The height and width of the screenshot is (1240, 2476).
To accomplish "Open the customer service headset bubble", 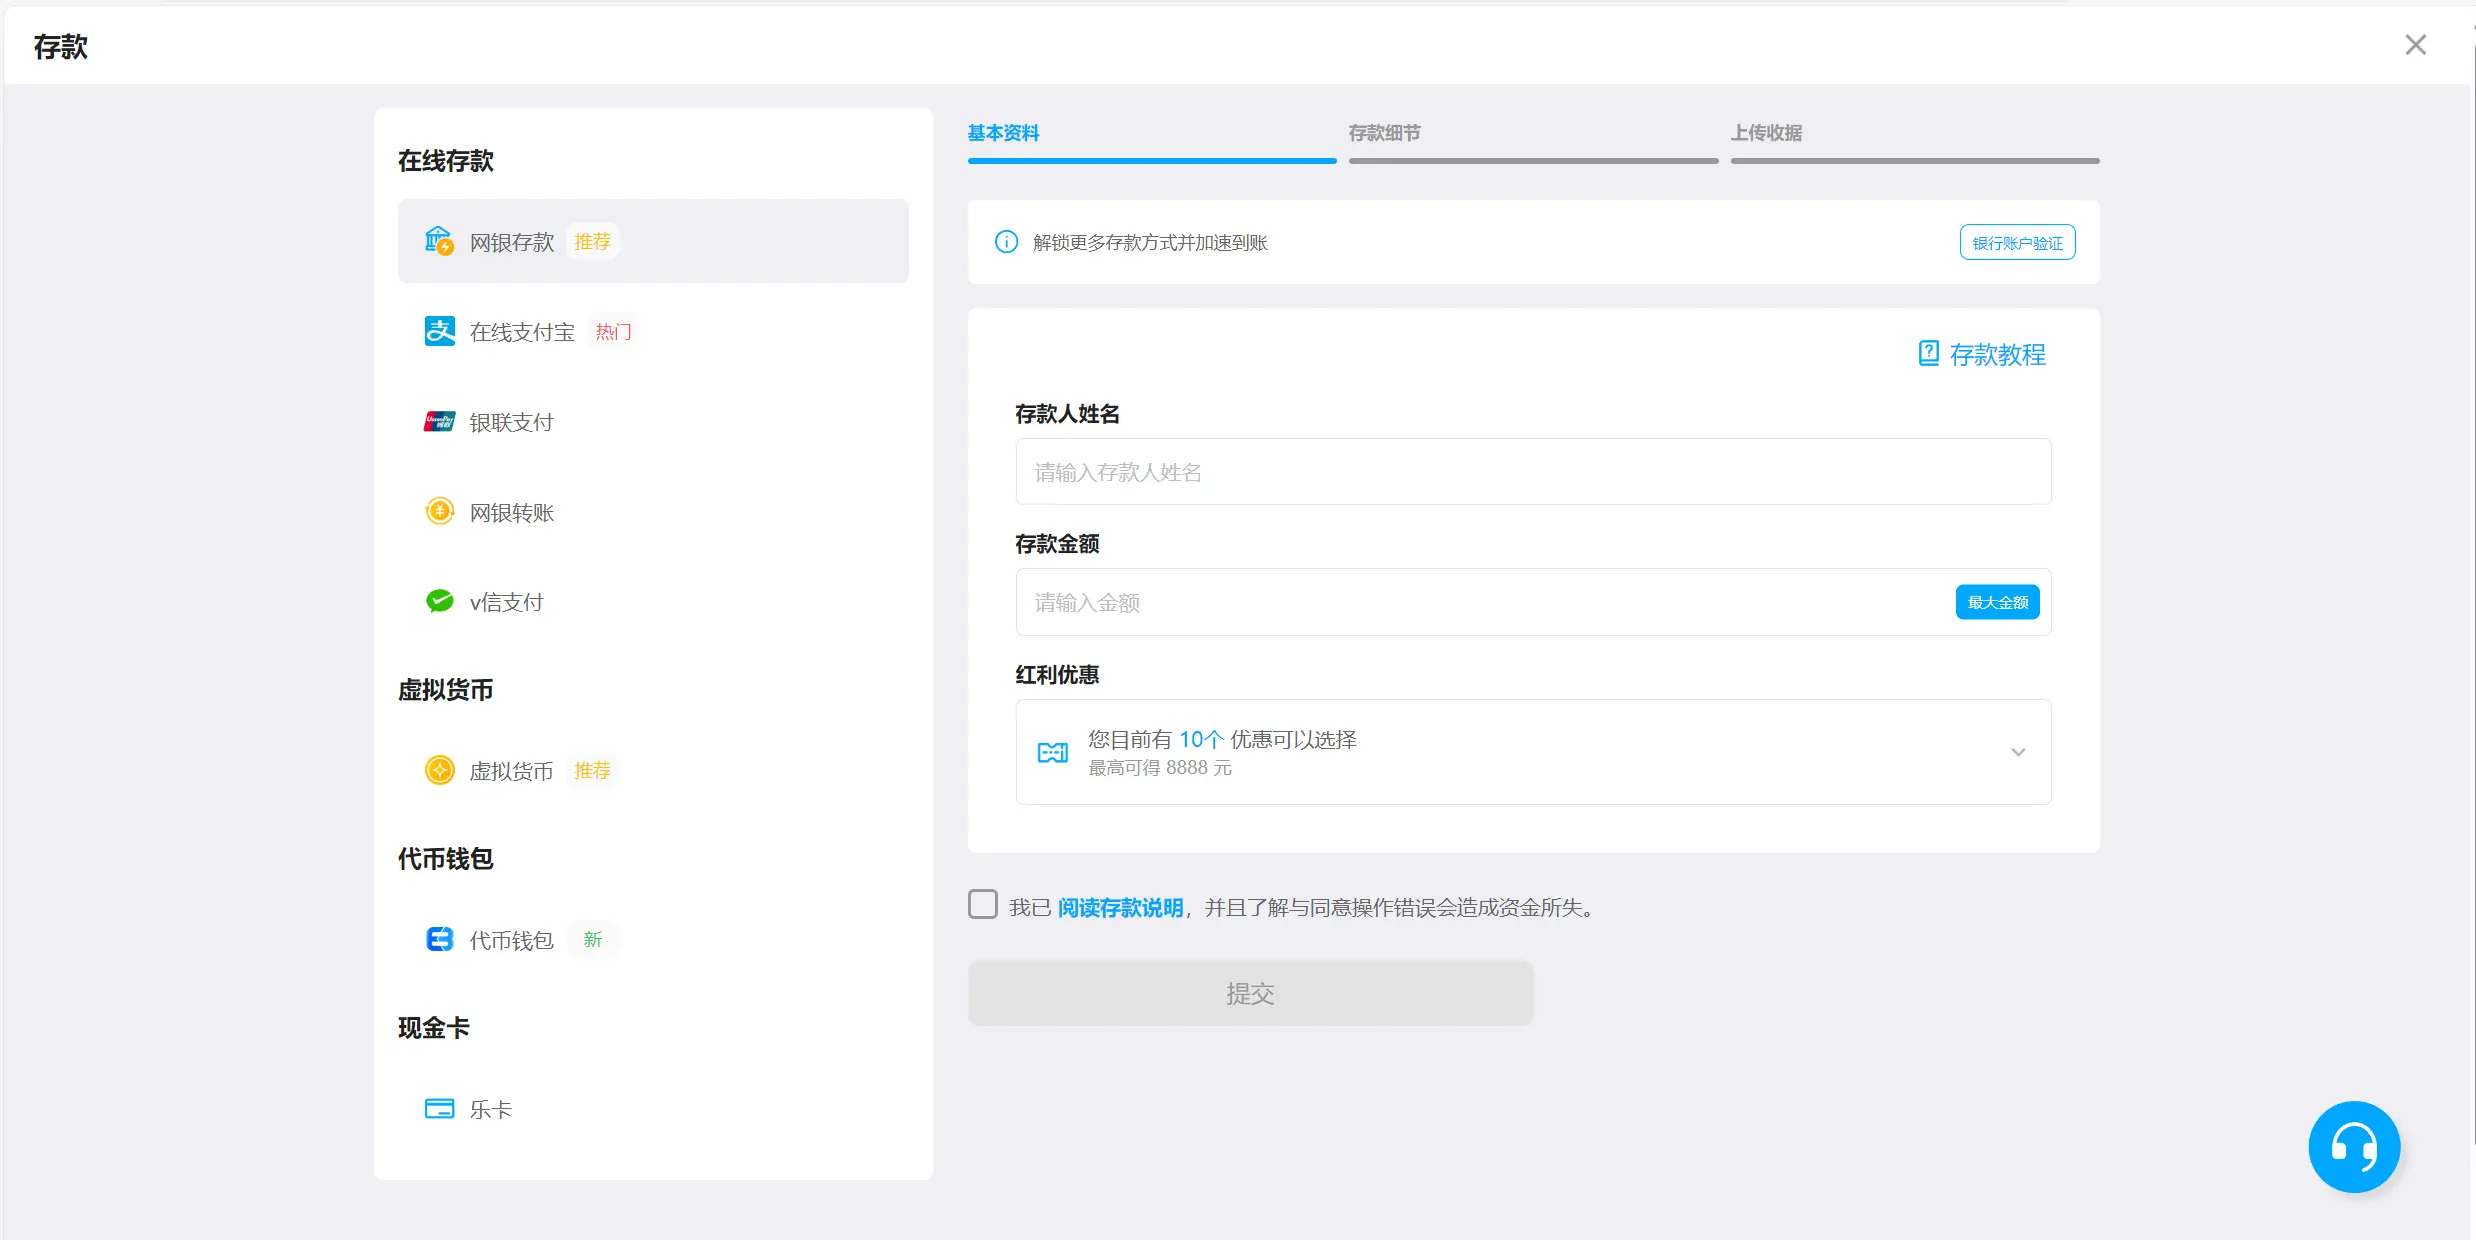I will tap(2353, 1146).
